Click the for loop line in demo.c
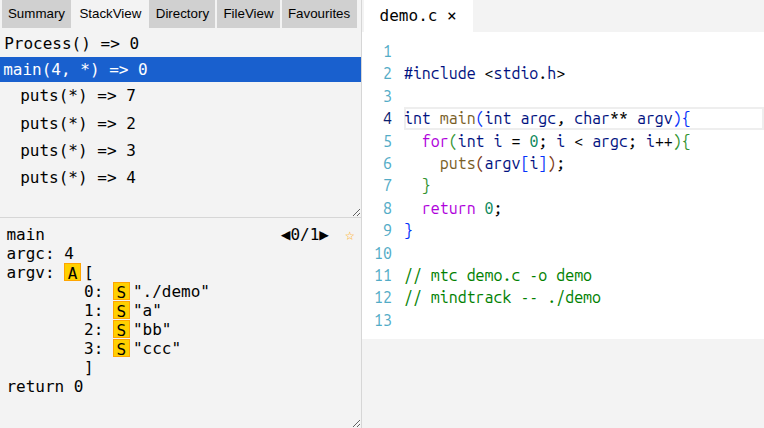The image size is (764, 428). 556,141
